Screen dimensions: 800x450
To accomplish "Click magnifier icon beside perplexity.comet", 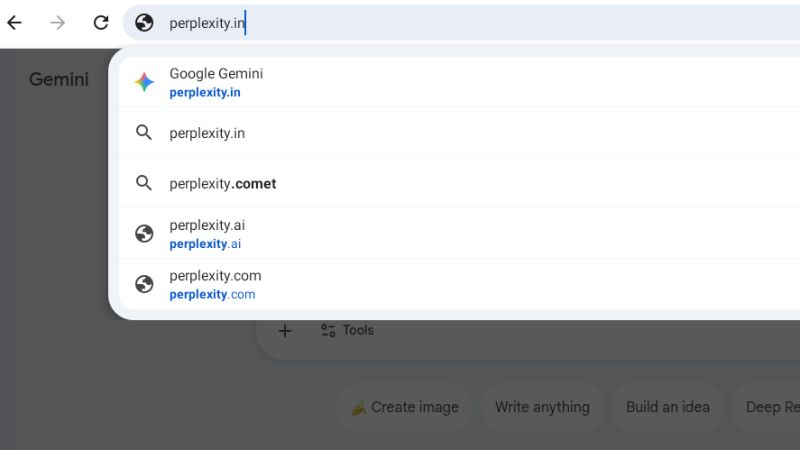I will (x=144, y=183).
